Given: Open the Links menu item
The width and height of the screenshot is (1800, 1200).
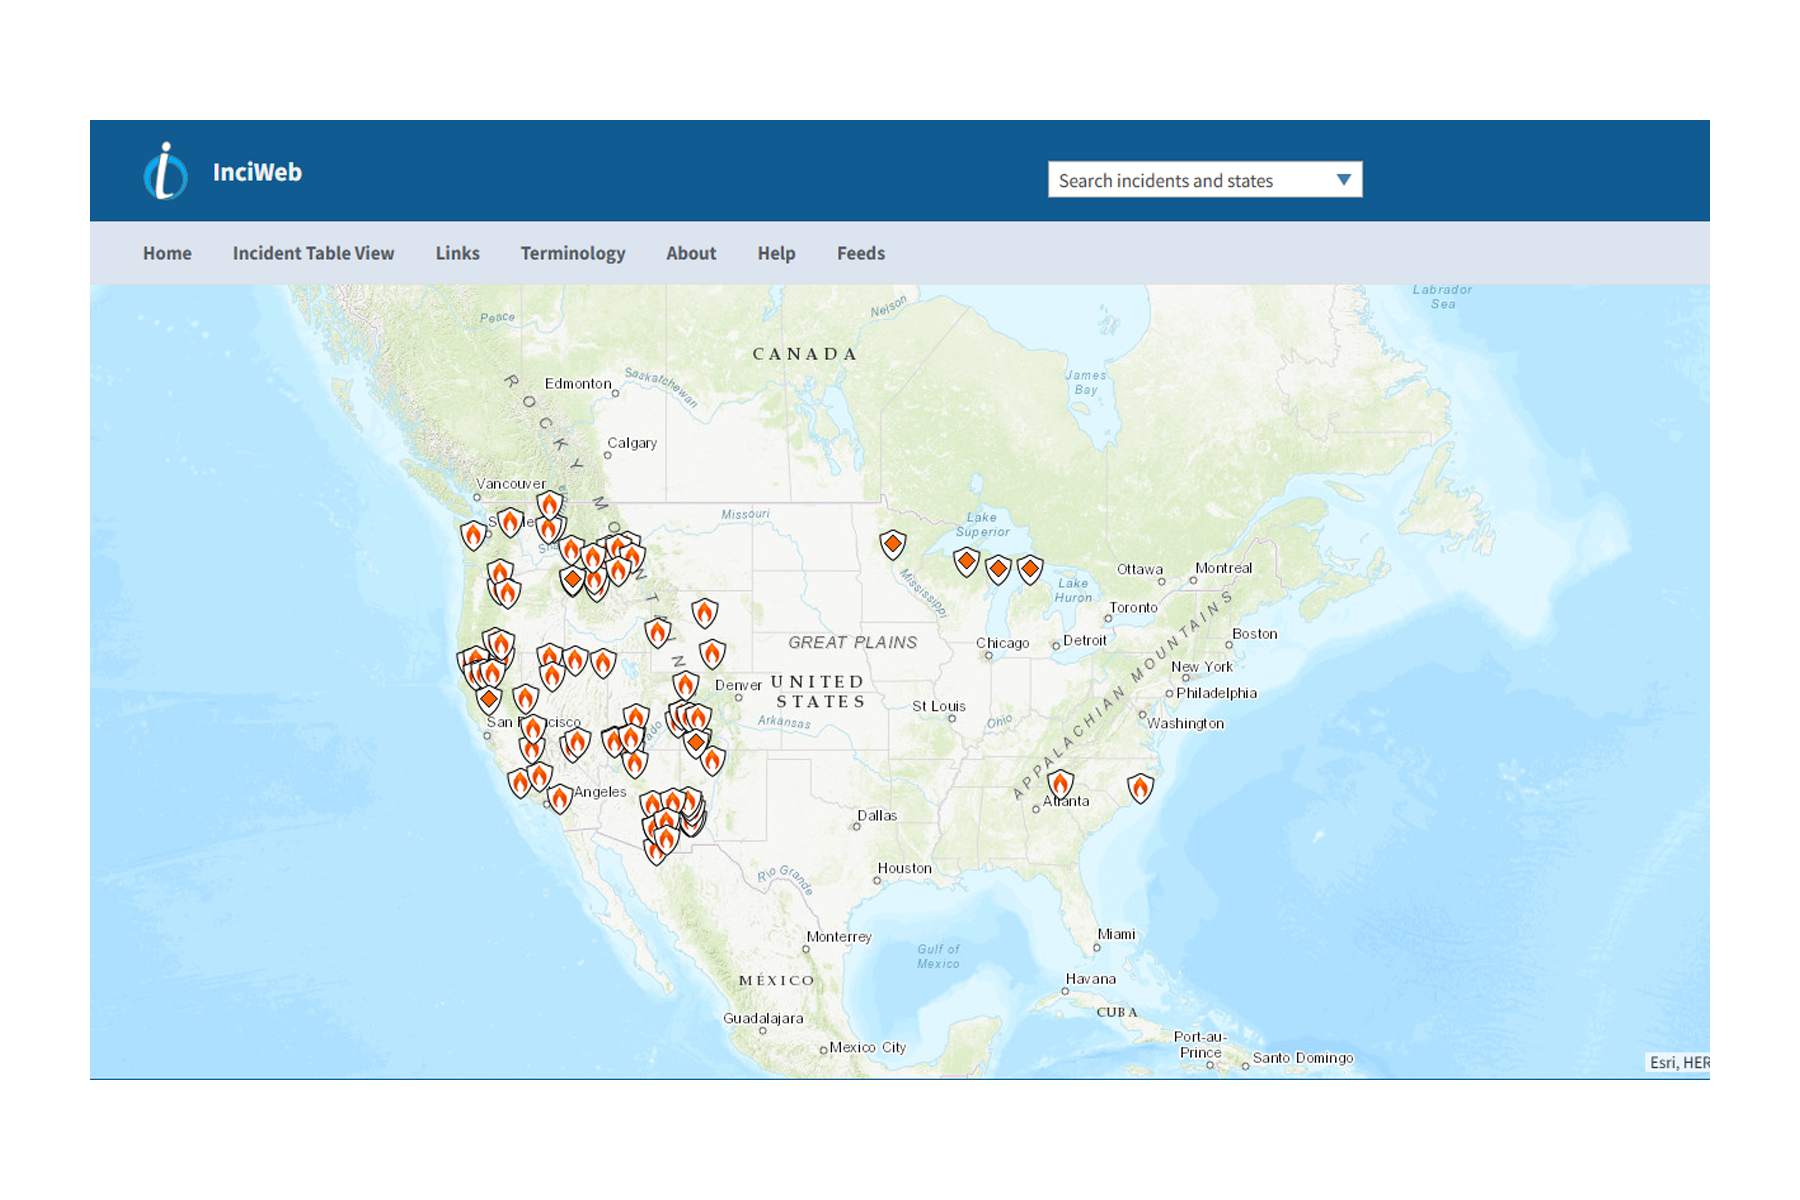Looking at the screenshot, I should (457, 253).
